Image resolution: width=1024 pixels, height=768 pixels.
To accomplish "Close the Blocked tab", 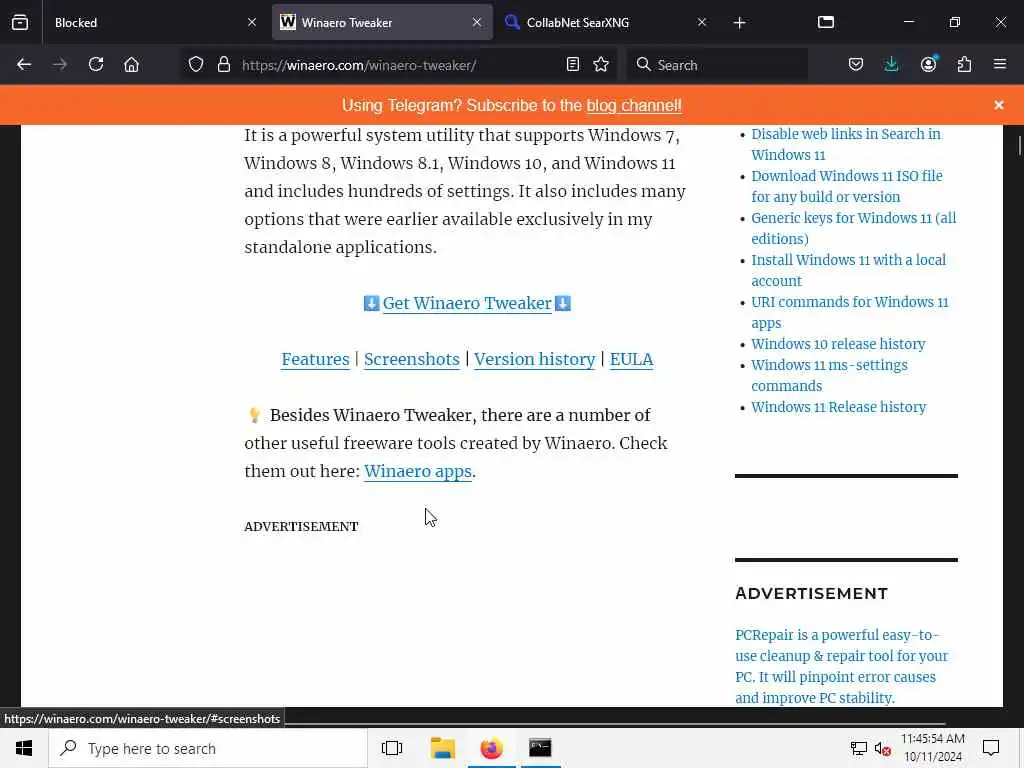I will 251,22.
